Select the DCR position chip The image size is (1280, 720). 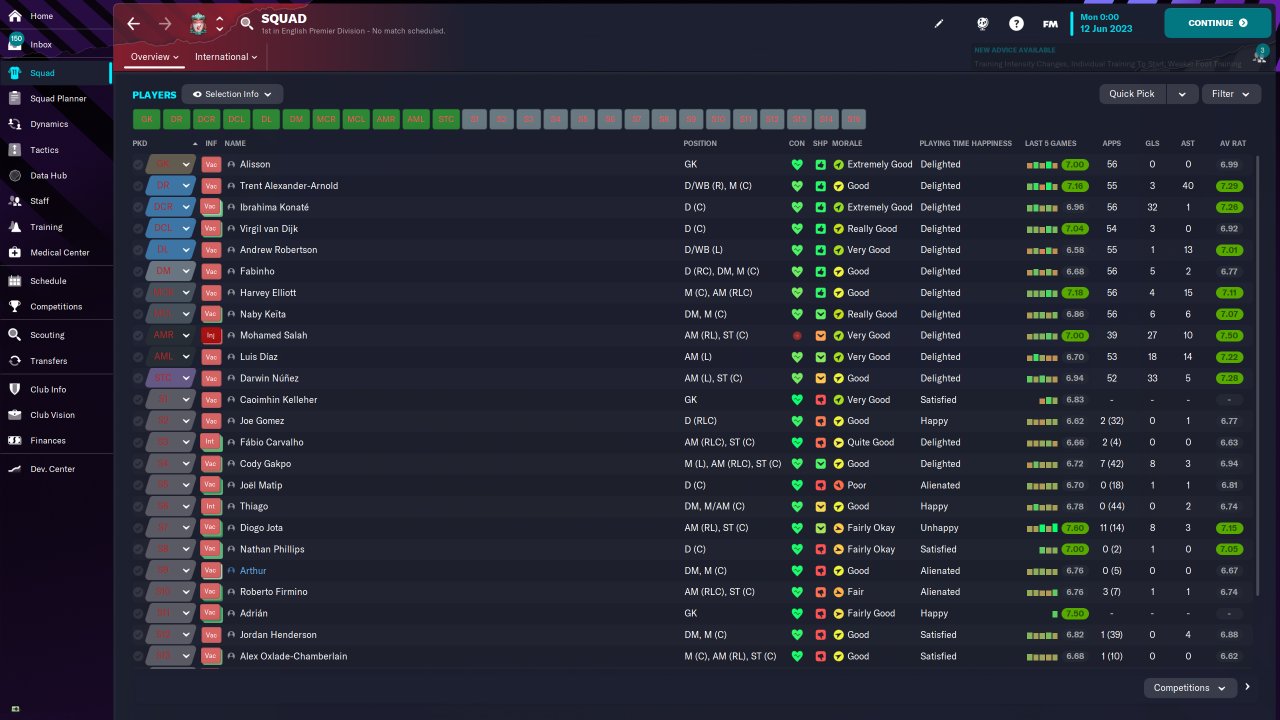tap(206, 119)
